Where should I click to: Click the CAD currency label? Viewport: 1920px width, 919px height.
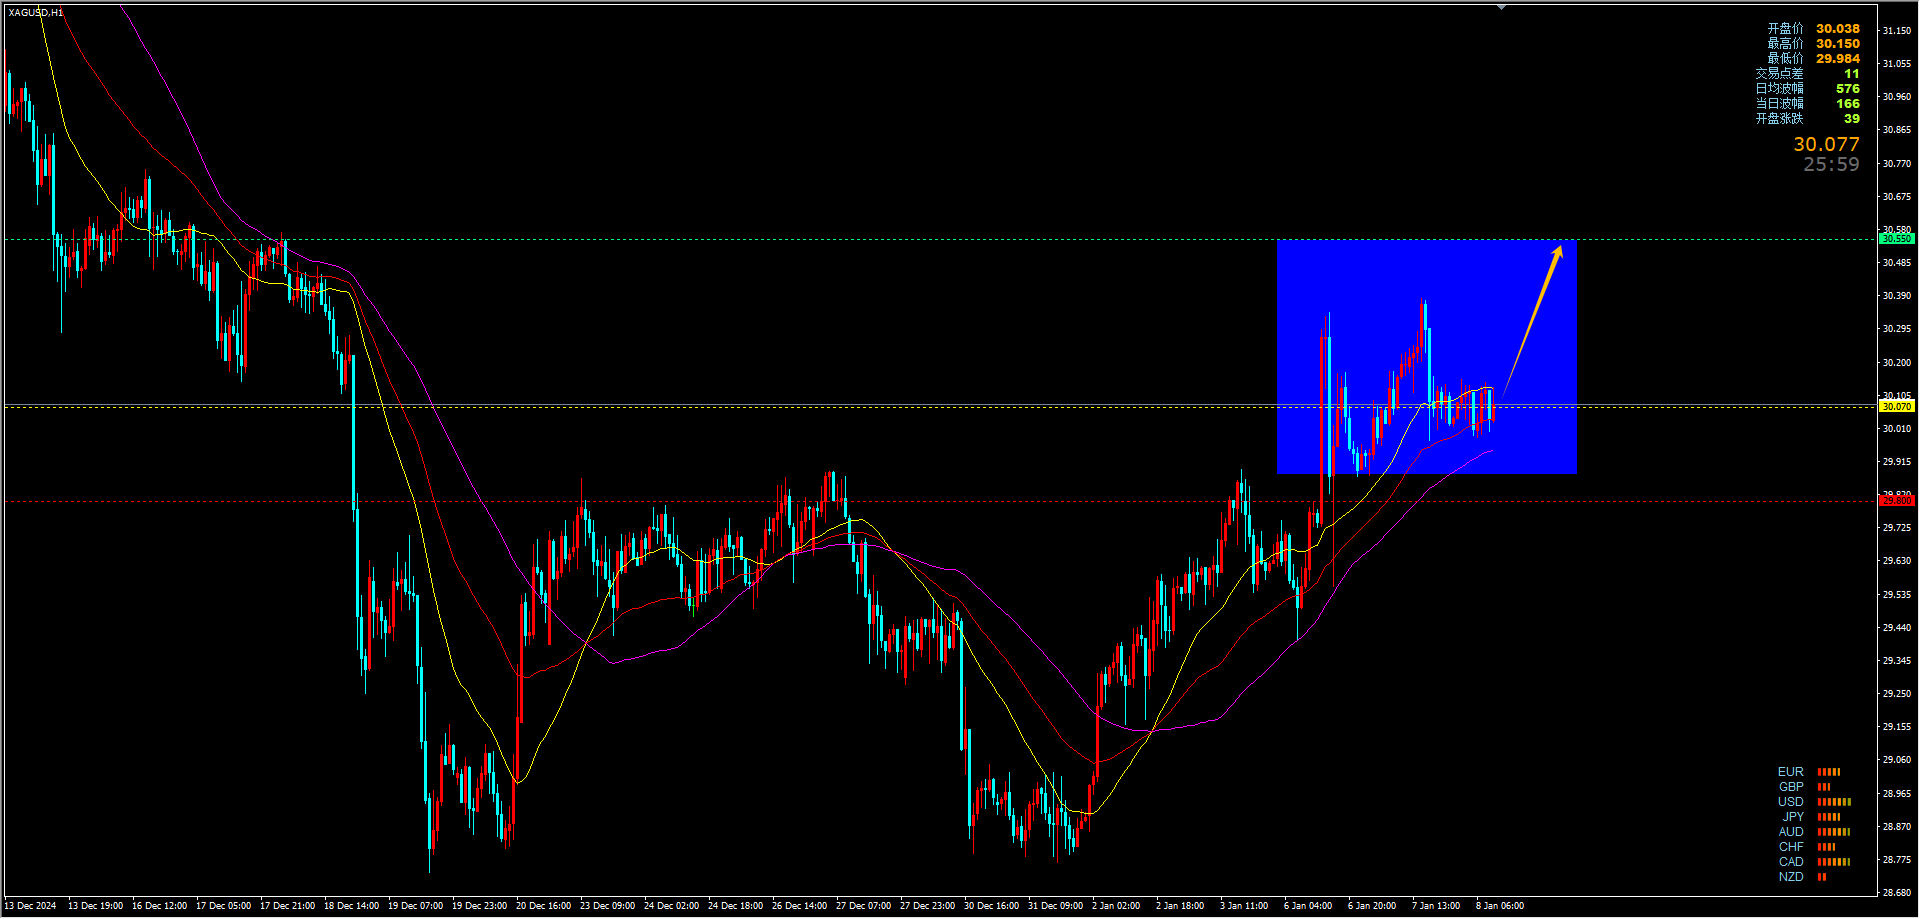(1790, 862)
